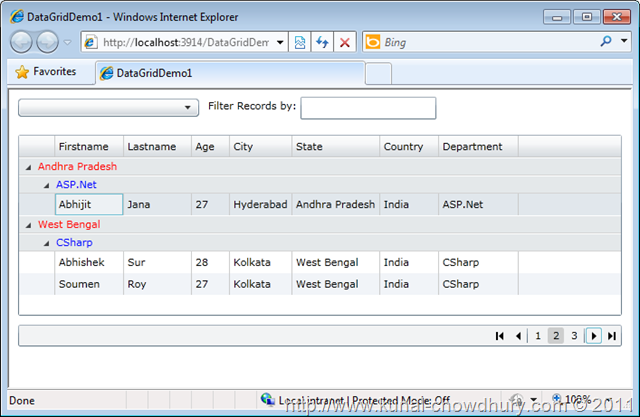
Task: Toggle Compatibility View icon
Action: pos(300,42)
